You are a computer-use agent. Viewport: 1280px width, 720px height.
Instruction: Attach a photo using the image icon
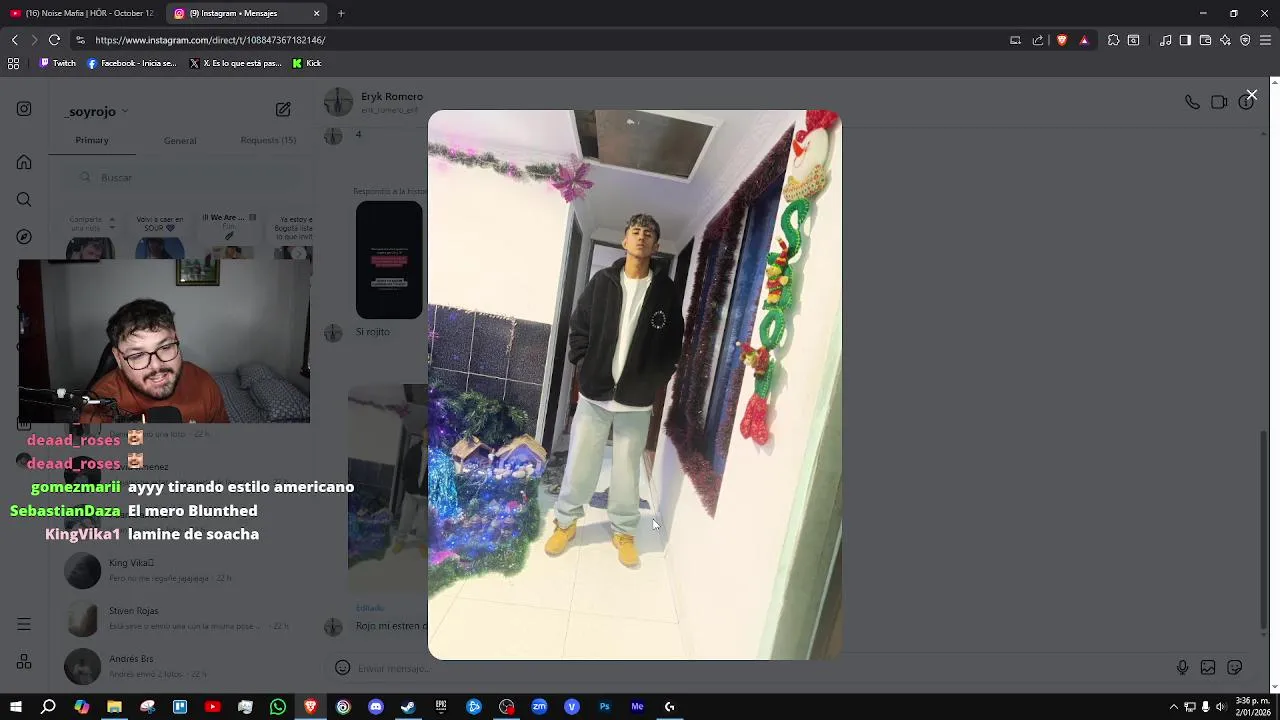tap(1208, 668)
